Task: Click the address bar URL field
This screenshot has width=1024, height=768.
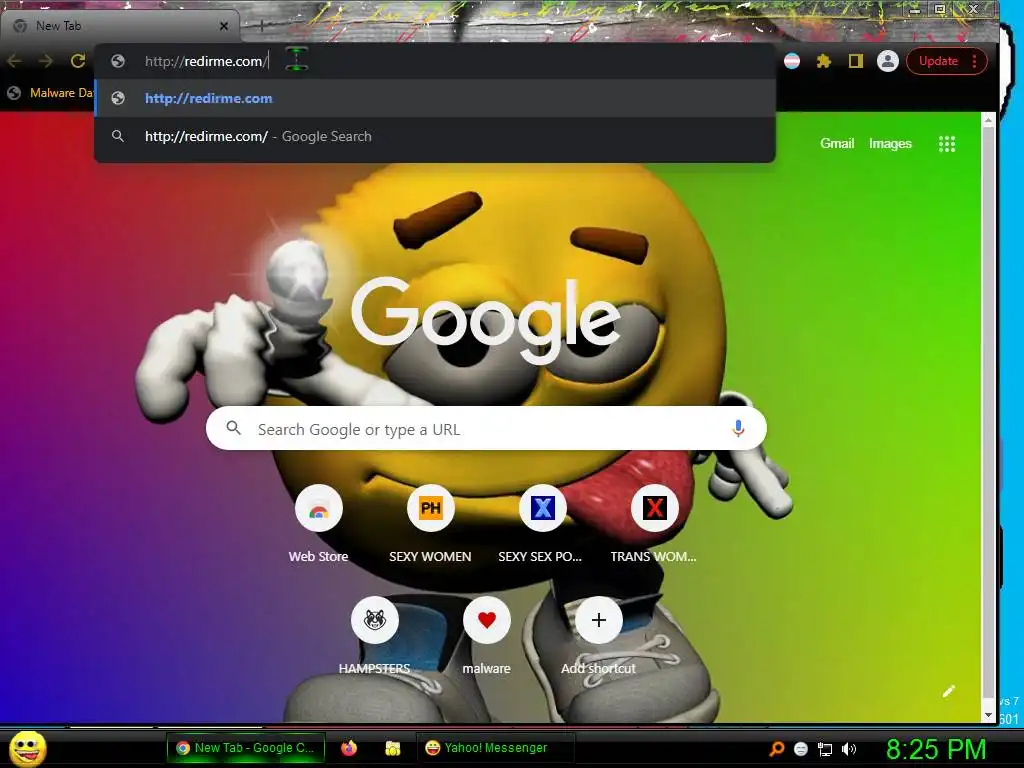Action: (435, 61)
